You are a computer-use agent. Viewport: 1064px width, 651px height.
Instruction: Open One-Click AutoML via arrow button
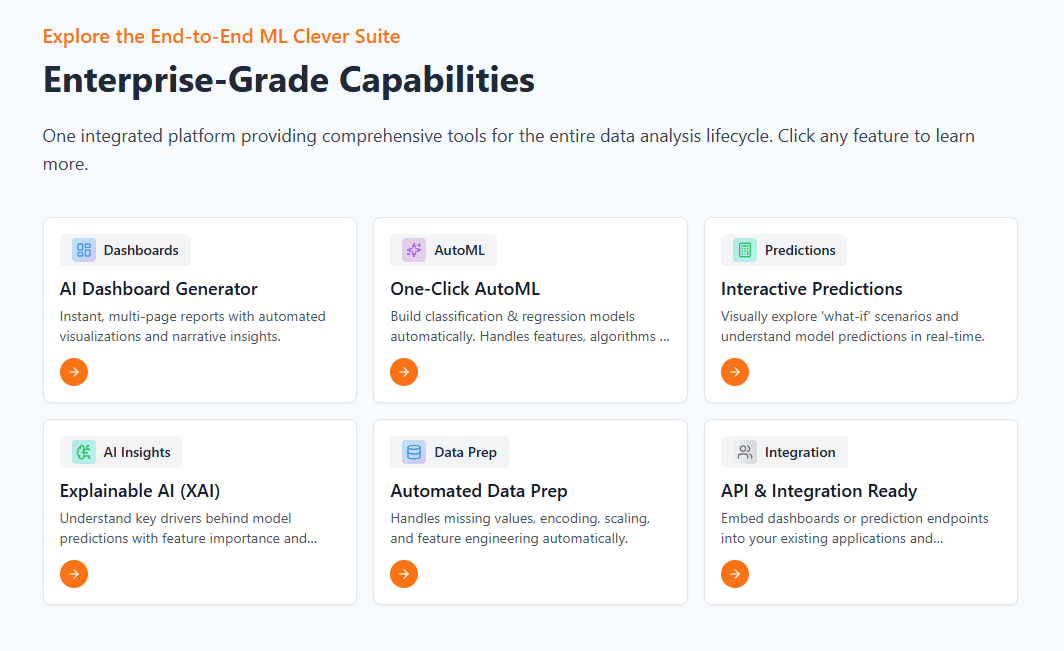pyautogui.click(x=404, y=372)
